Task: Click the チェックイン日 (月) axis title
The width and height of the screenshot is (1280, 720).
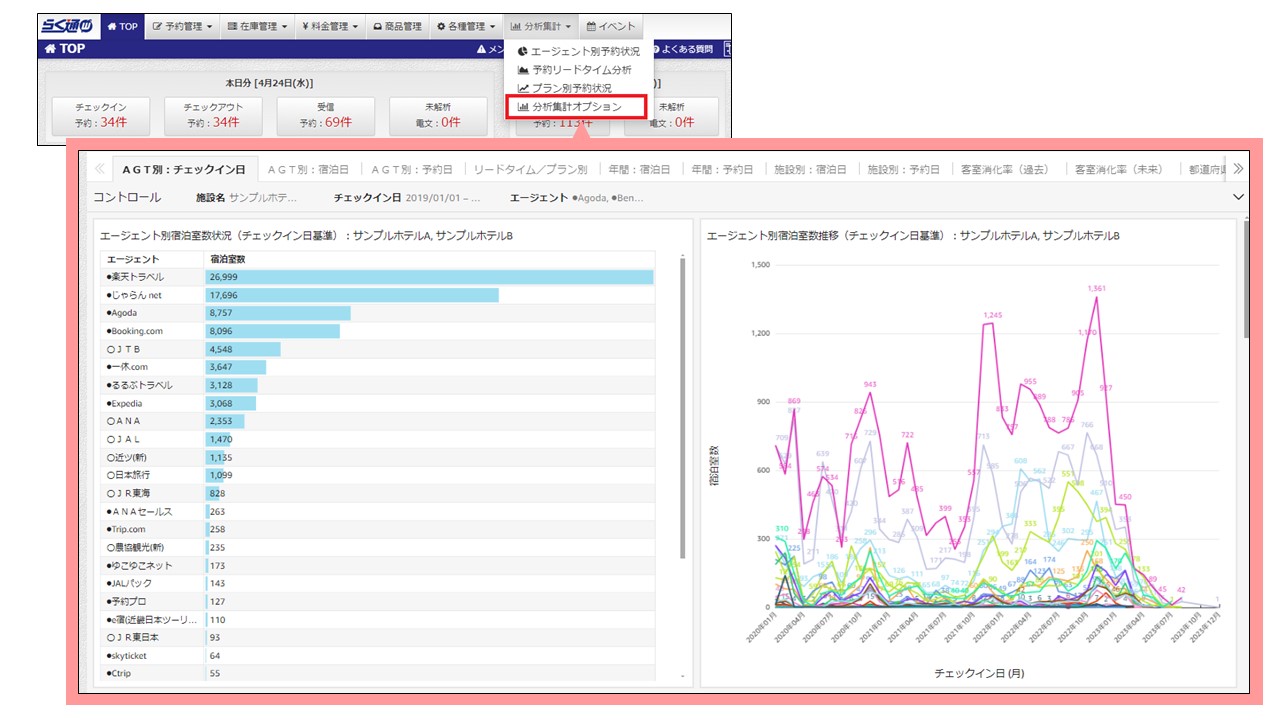Action: click(x=978, y=673)
